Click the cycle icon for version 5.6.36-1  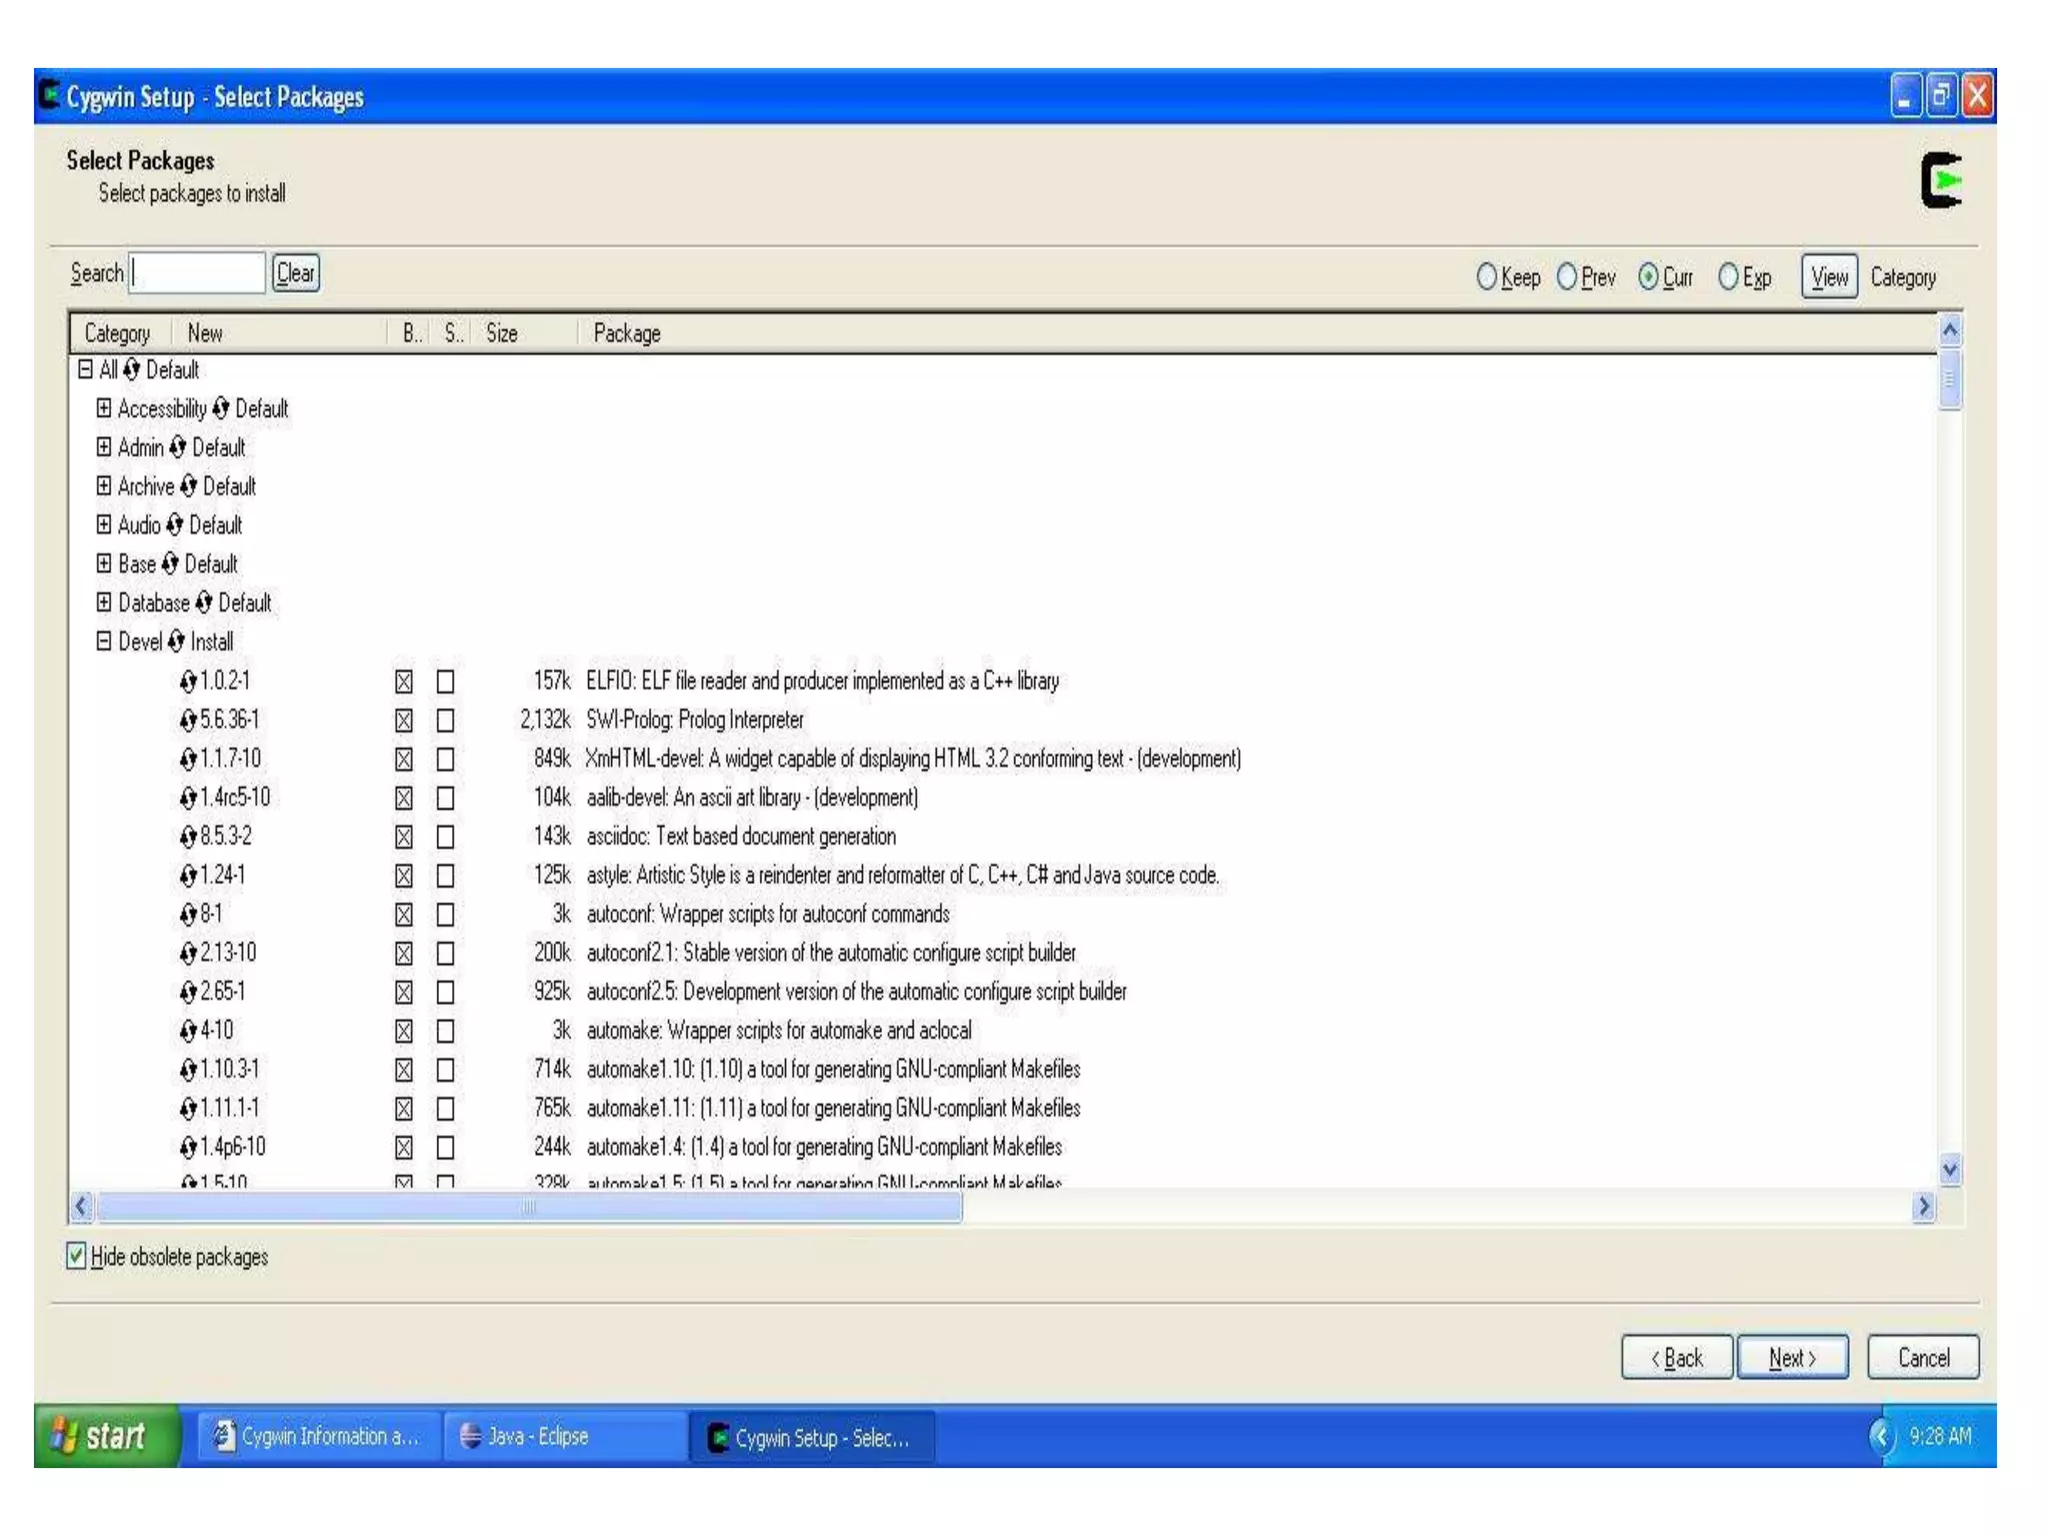188,720
